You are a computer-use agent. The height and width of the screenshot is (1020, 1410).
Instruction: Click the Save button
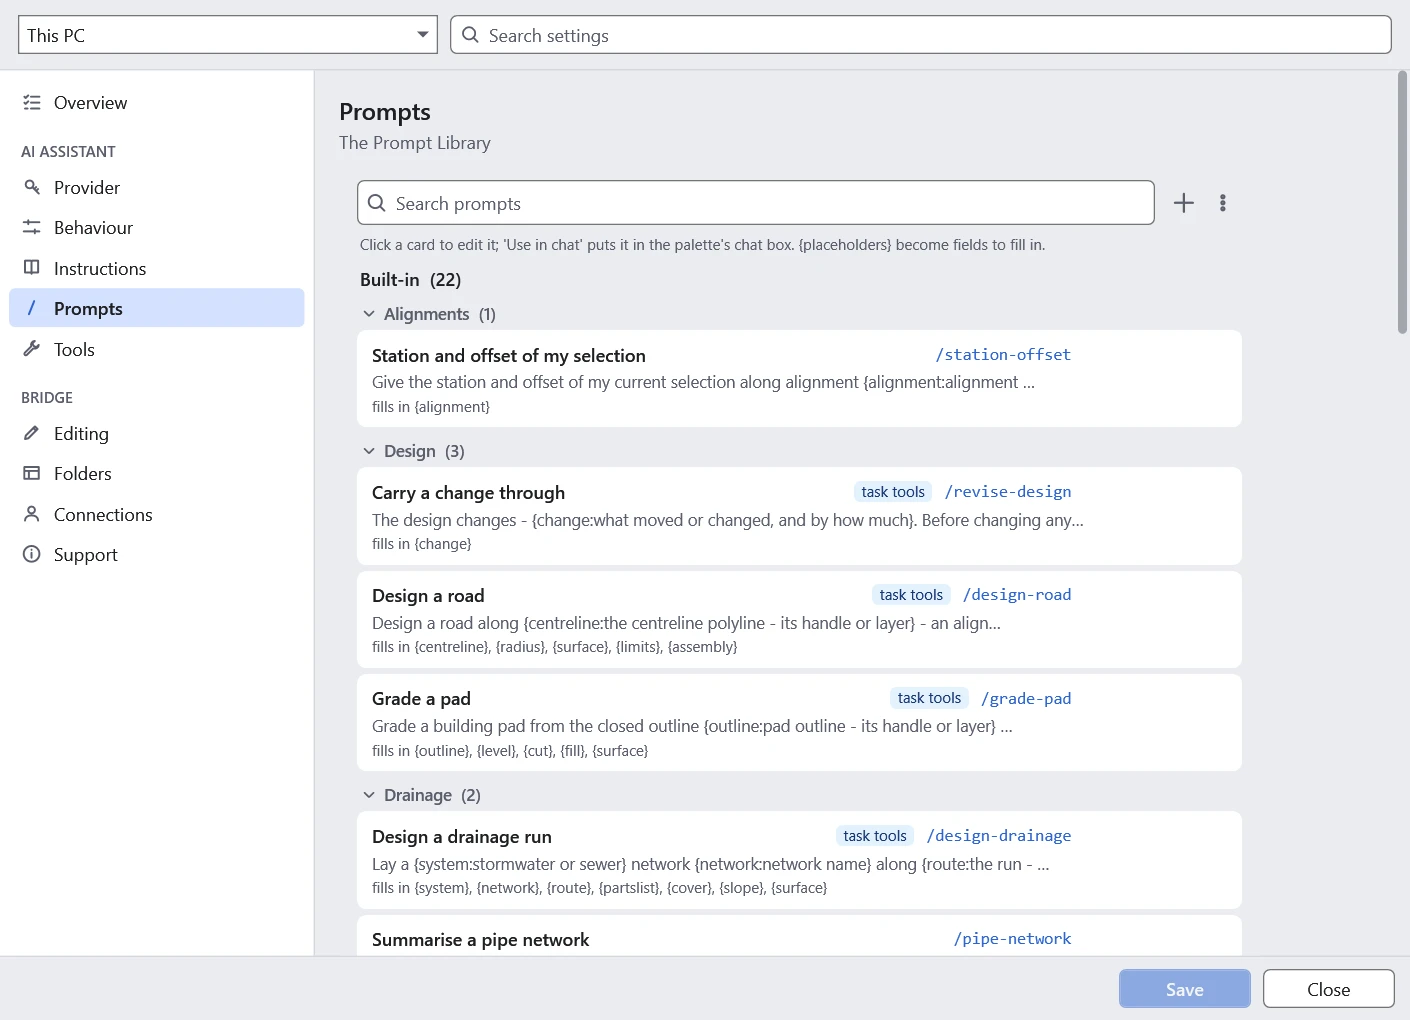1185,989
